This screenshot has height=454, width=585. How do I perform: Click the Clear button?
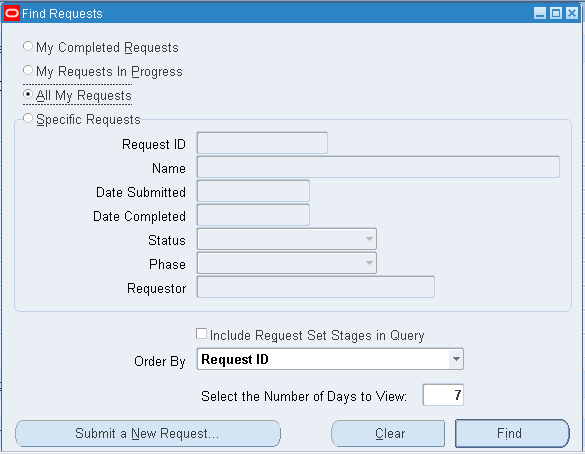[x=388, y=433]
